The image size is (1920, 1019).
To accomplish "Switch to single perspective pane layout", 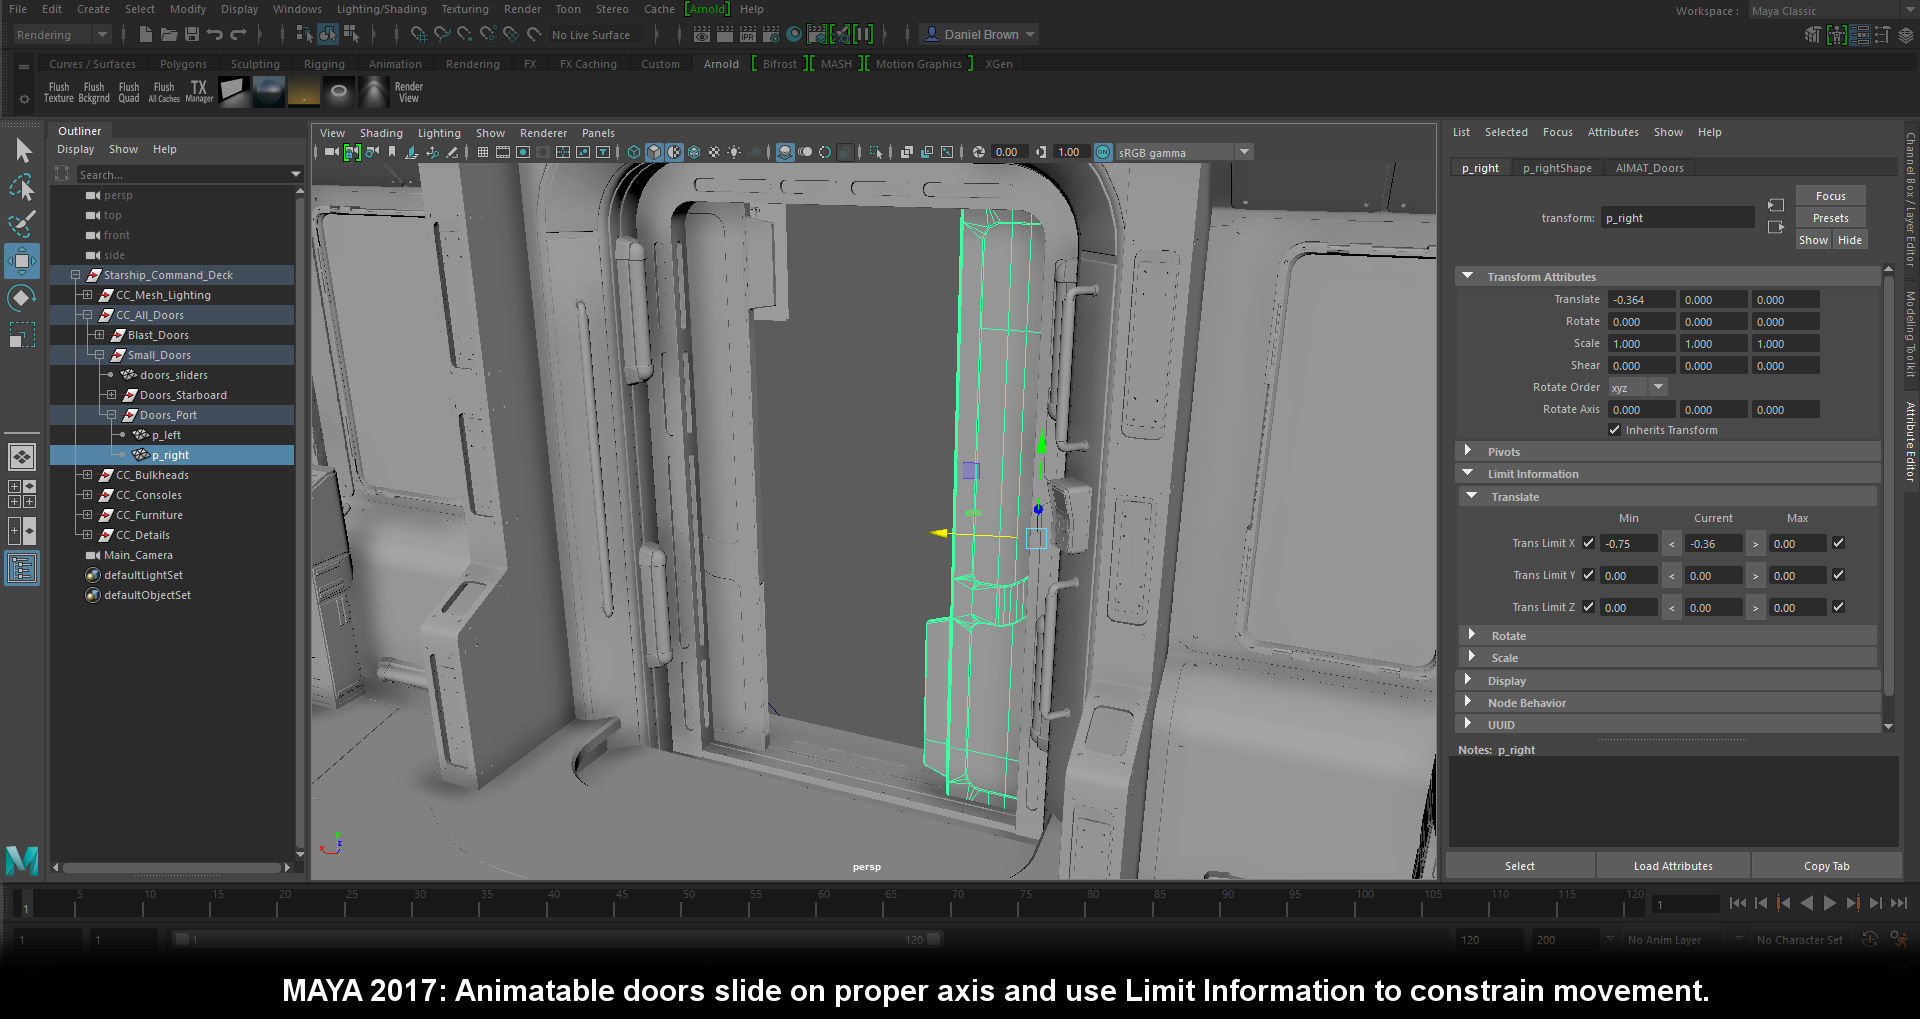I will pyautogui.click(x=22, y=457).
